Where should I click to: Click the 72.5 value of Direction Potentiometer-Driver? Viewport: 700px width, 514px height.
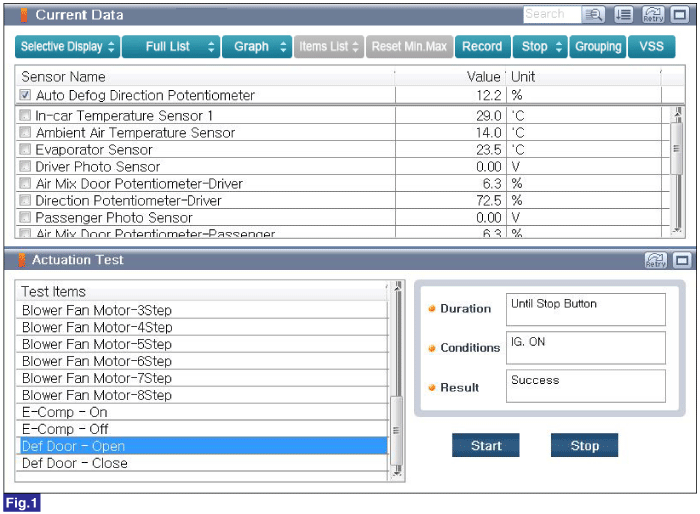[489, 201]
